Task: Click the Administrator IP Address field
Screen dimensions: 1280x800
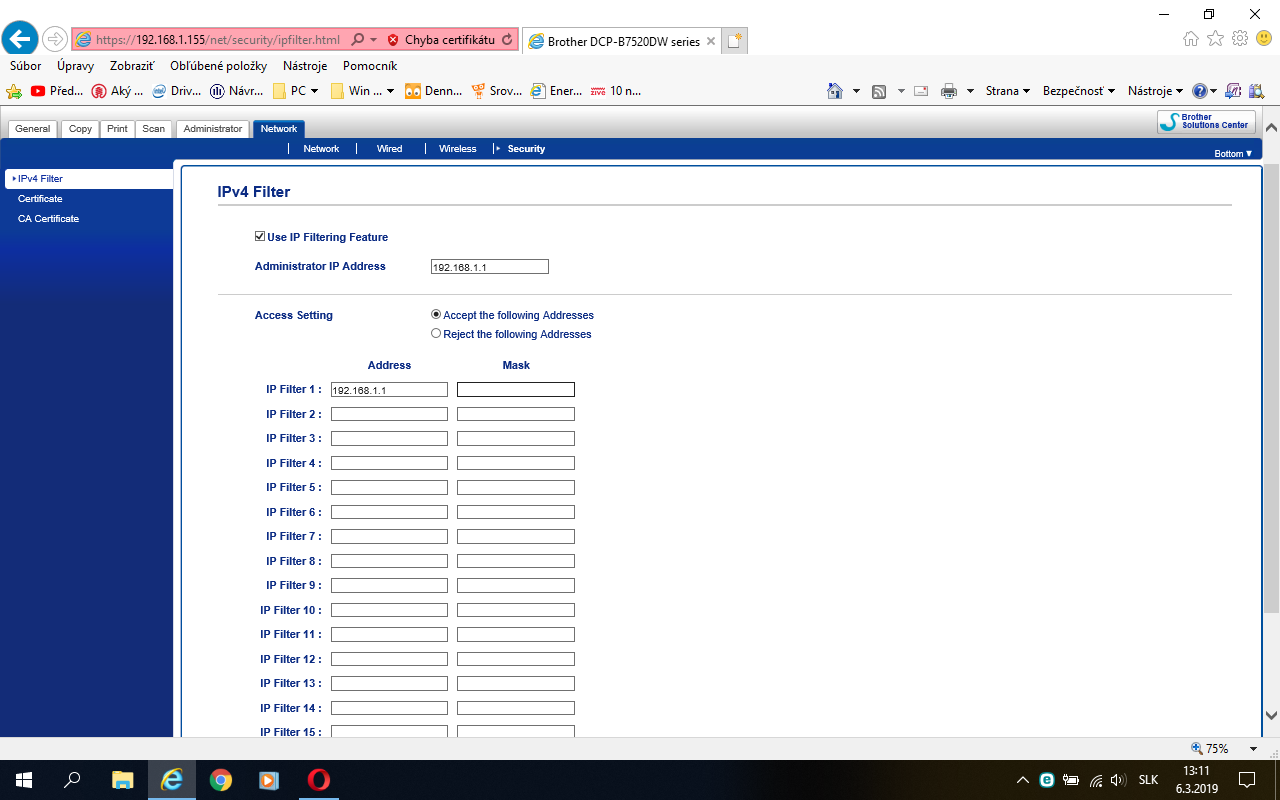Action: click(x=489, y=267)
